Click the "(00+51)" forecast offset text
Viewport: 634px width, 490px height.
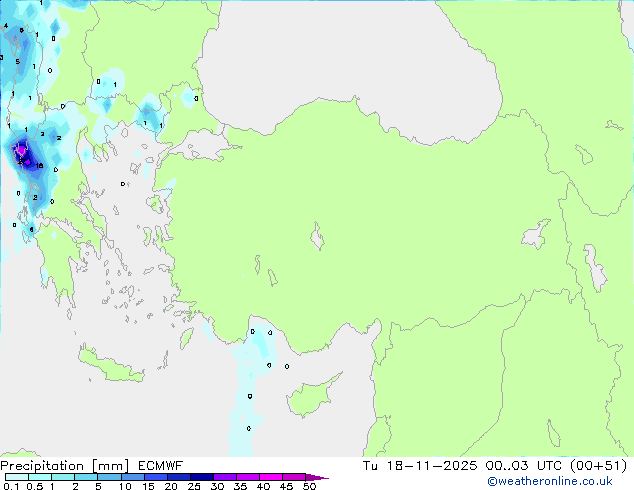coord(598,466)
